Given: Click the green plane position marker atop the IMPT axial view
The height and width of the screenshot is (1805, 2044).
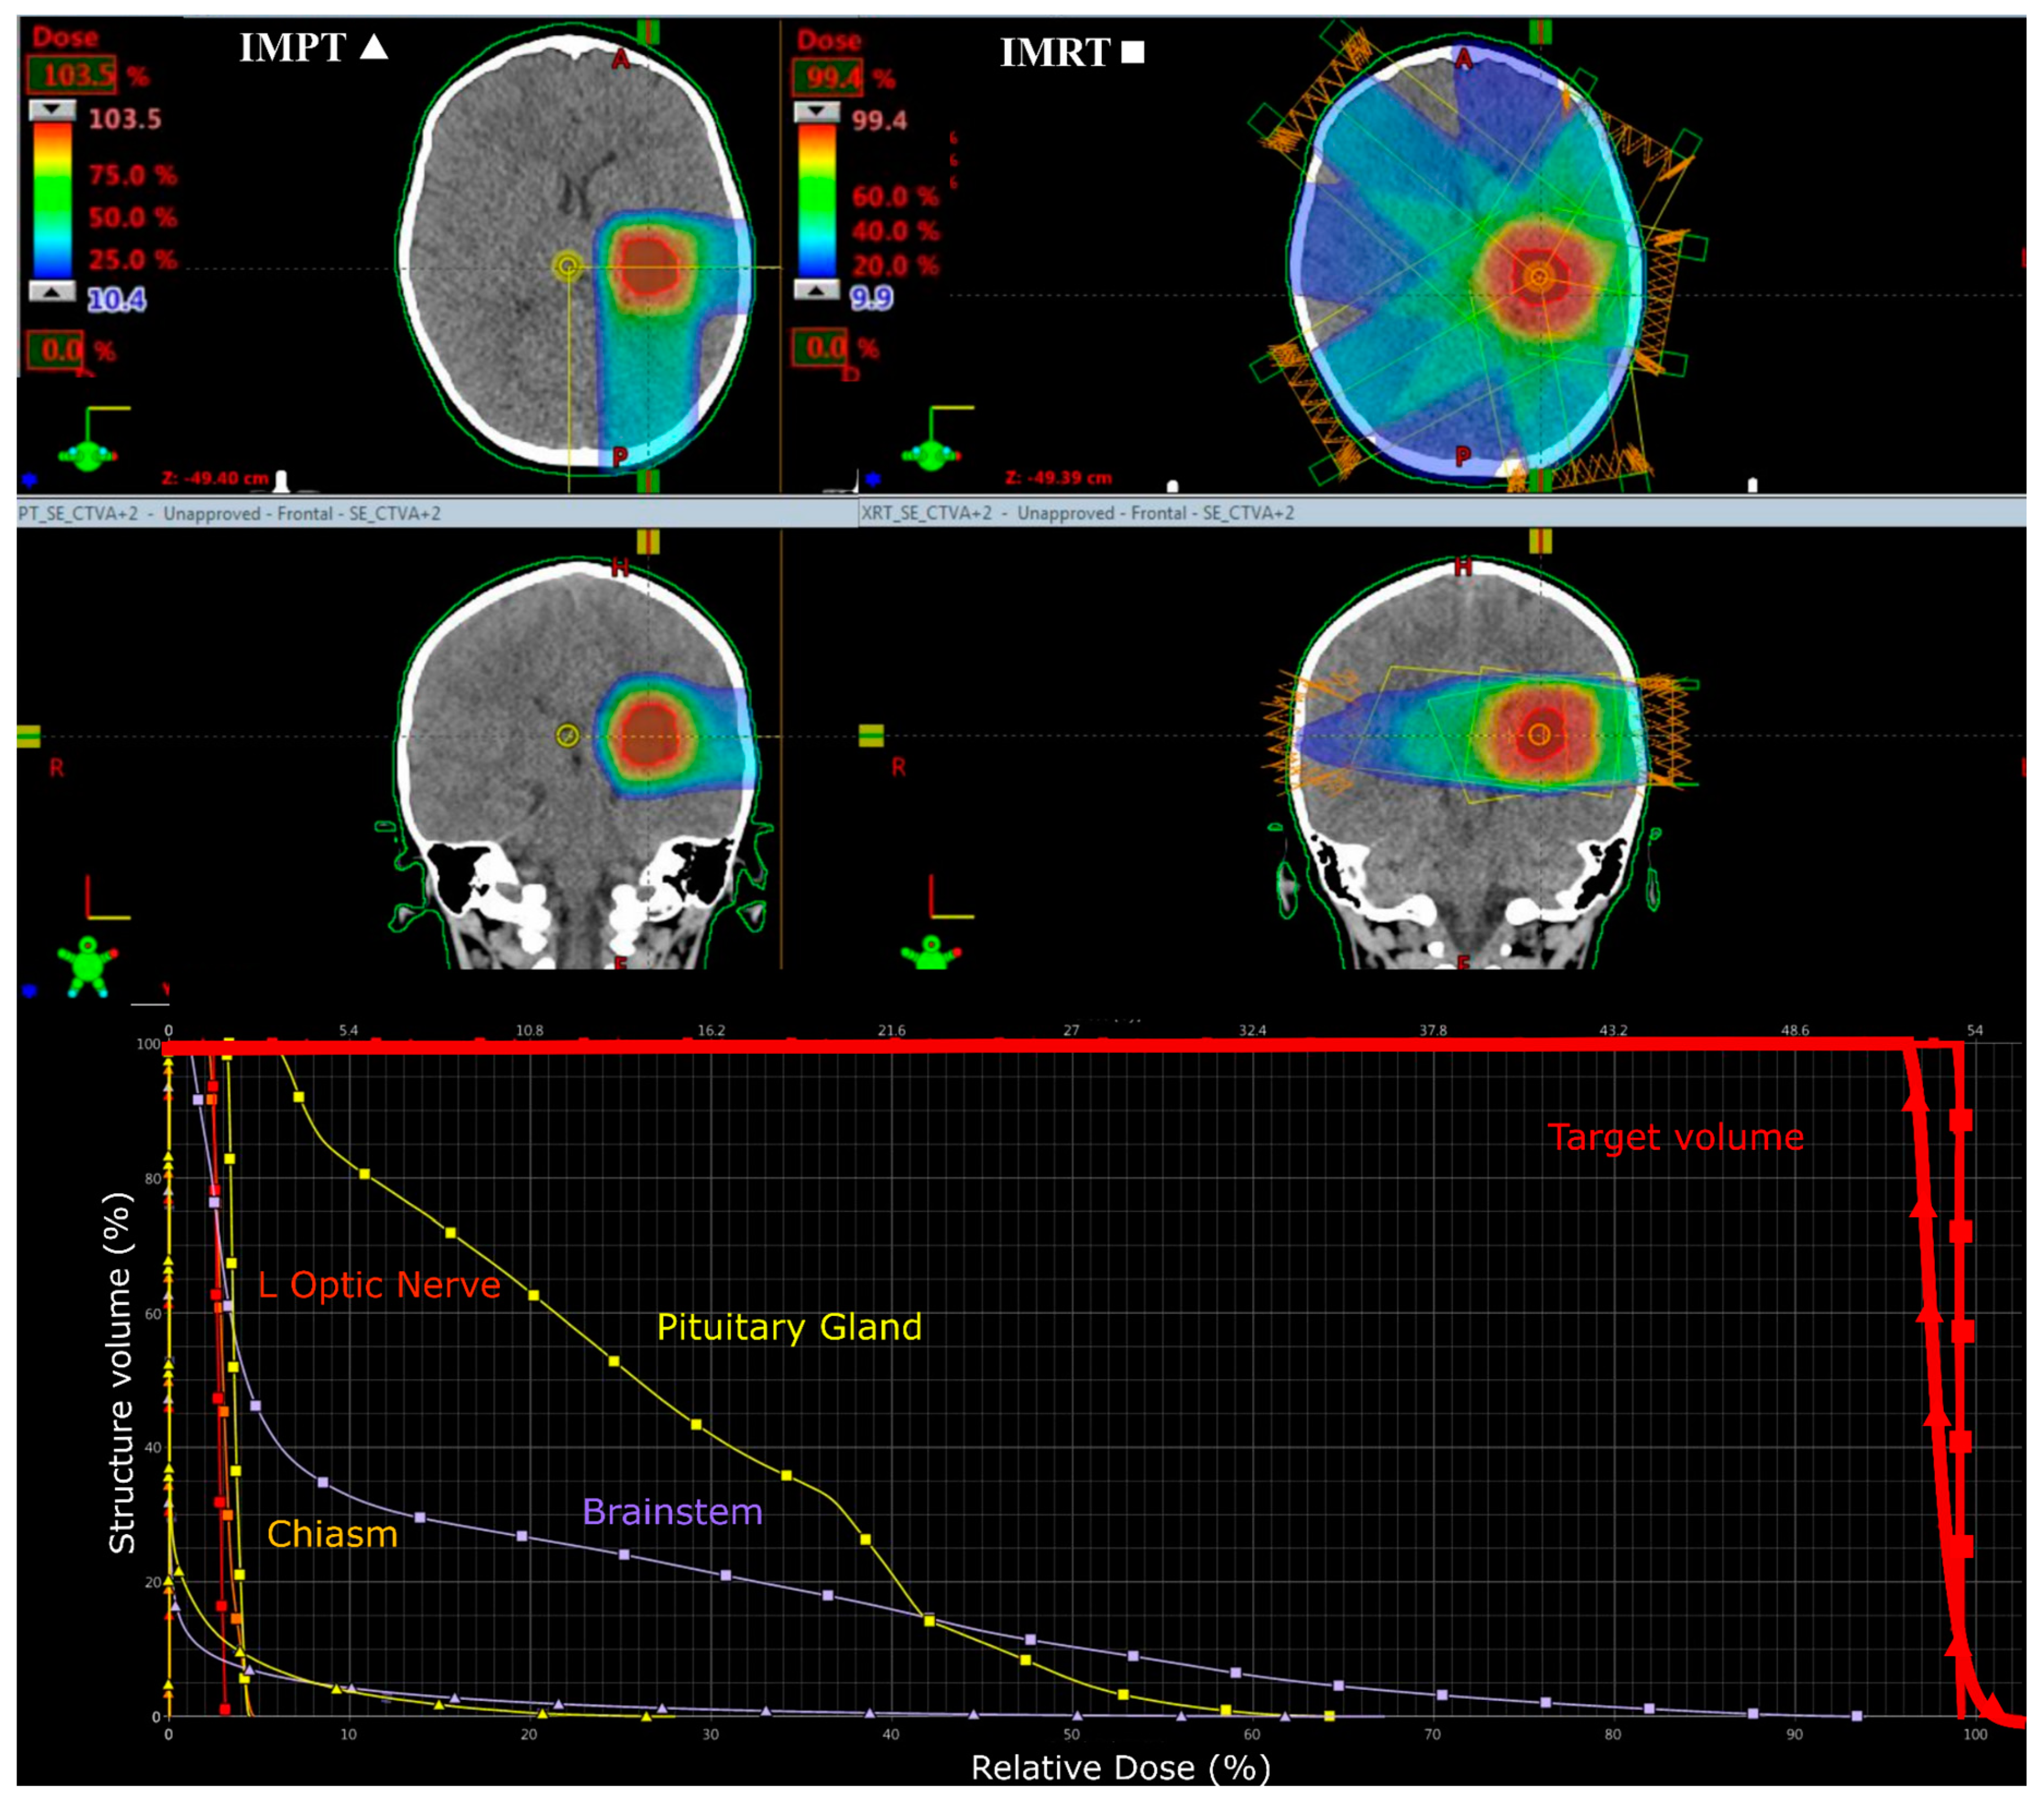Looking at the screenshot, I should 648,32.
